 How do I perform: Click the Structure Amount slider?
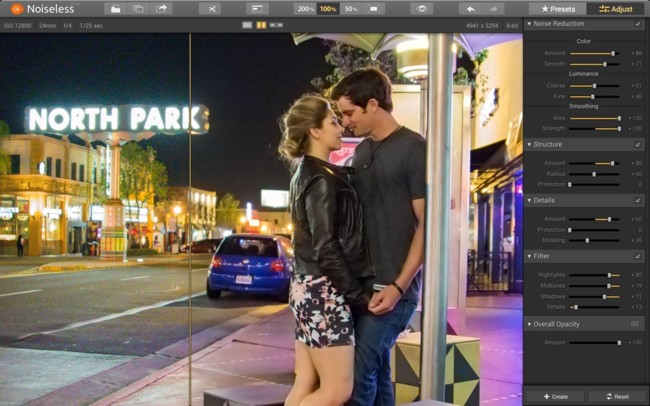pos(594,163)
